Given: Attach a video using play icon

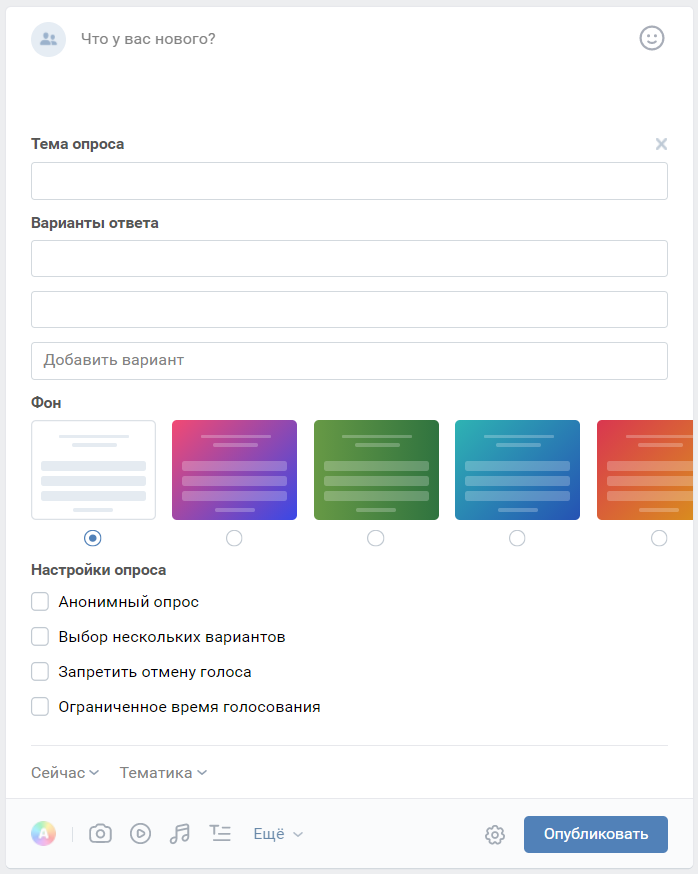Looking at the screenshot, I should coord(140,833).
